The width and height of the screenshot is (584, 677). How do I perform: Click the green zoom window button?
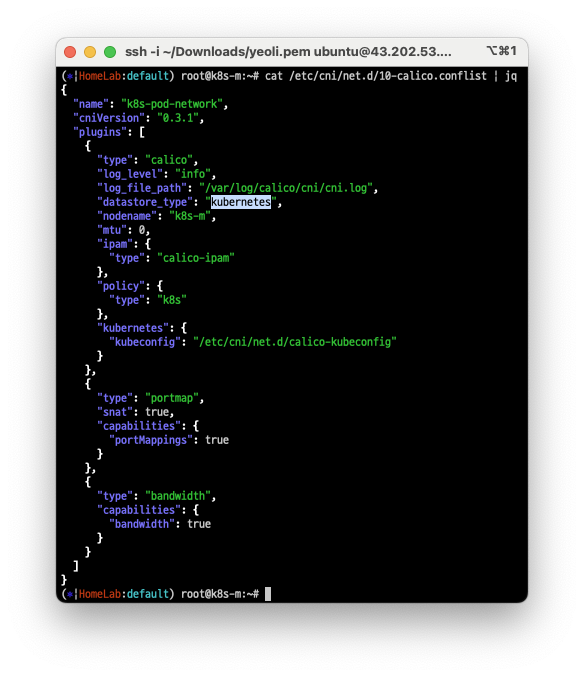110,52
